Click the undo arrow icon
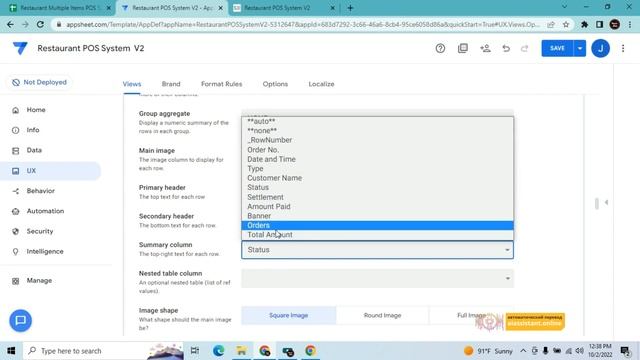Viewport: 640px width, 360px height. [506, 49]
